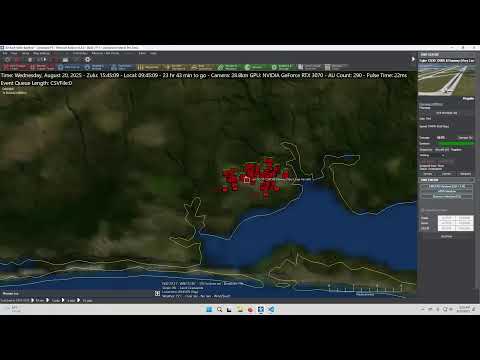Open the Message log at bottom left
This screenshot has width=480, height=360.
[11, 293]
